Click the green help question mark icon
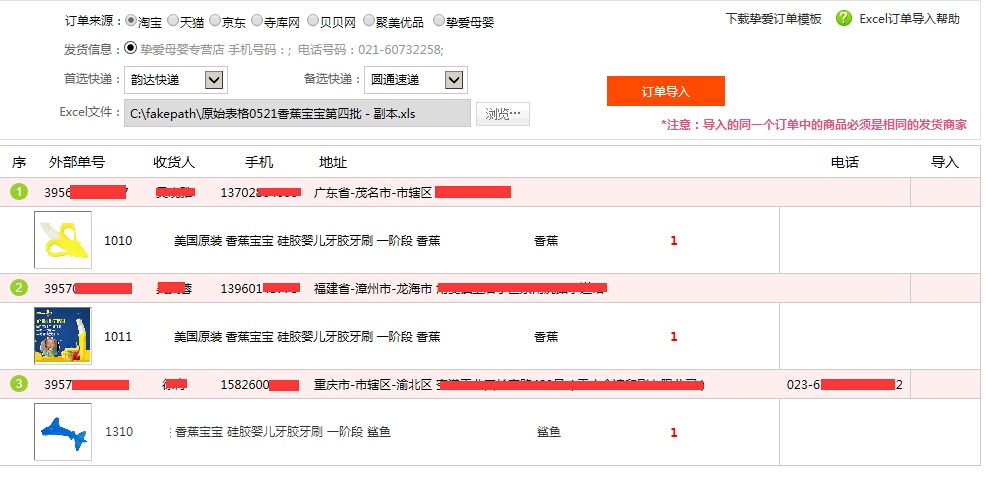The image size is (985, 485). pos(844,18)
